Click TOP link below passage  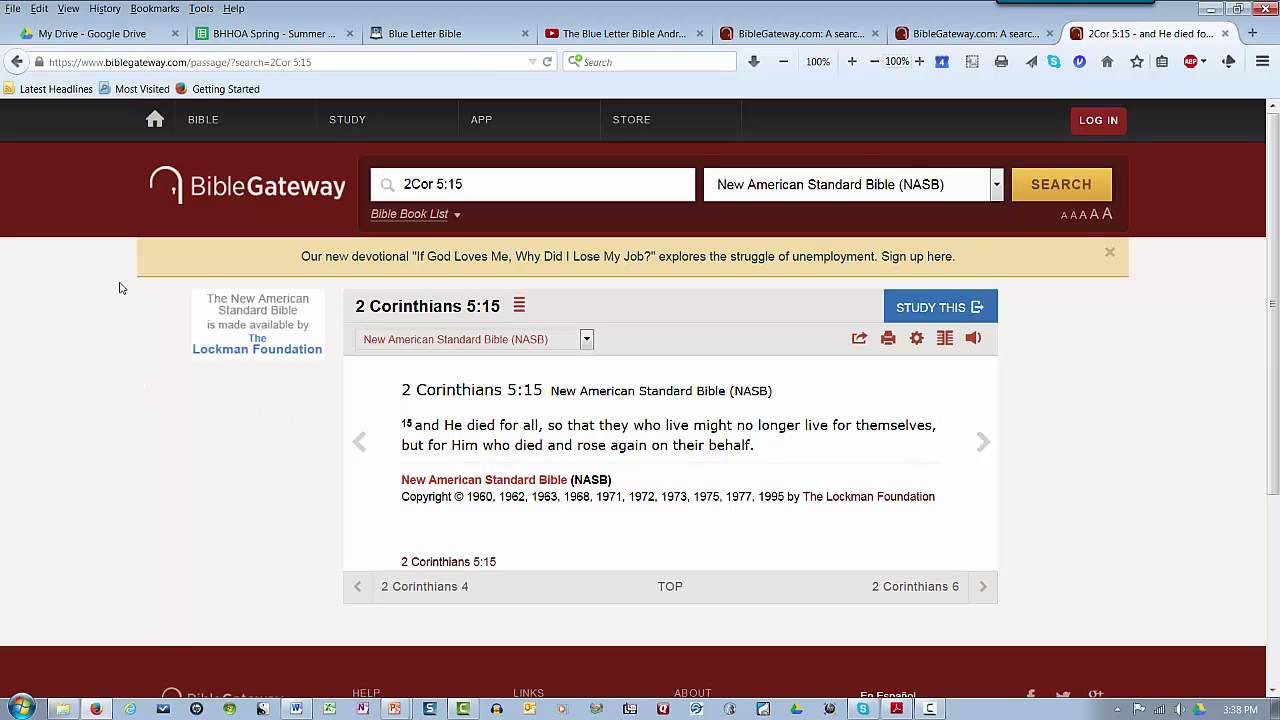tap(670, 587)
